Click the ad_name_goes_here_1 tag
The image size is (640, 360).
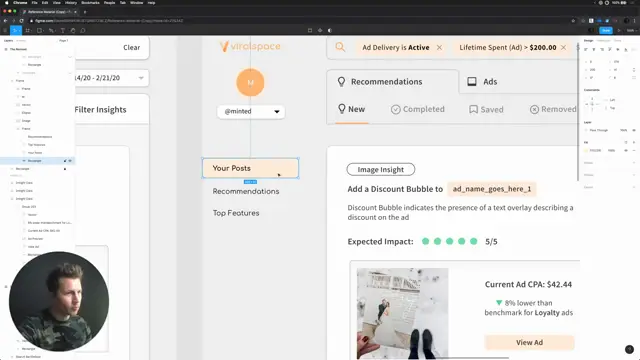pyautogui.click(x=492, y=189)
